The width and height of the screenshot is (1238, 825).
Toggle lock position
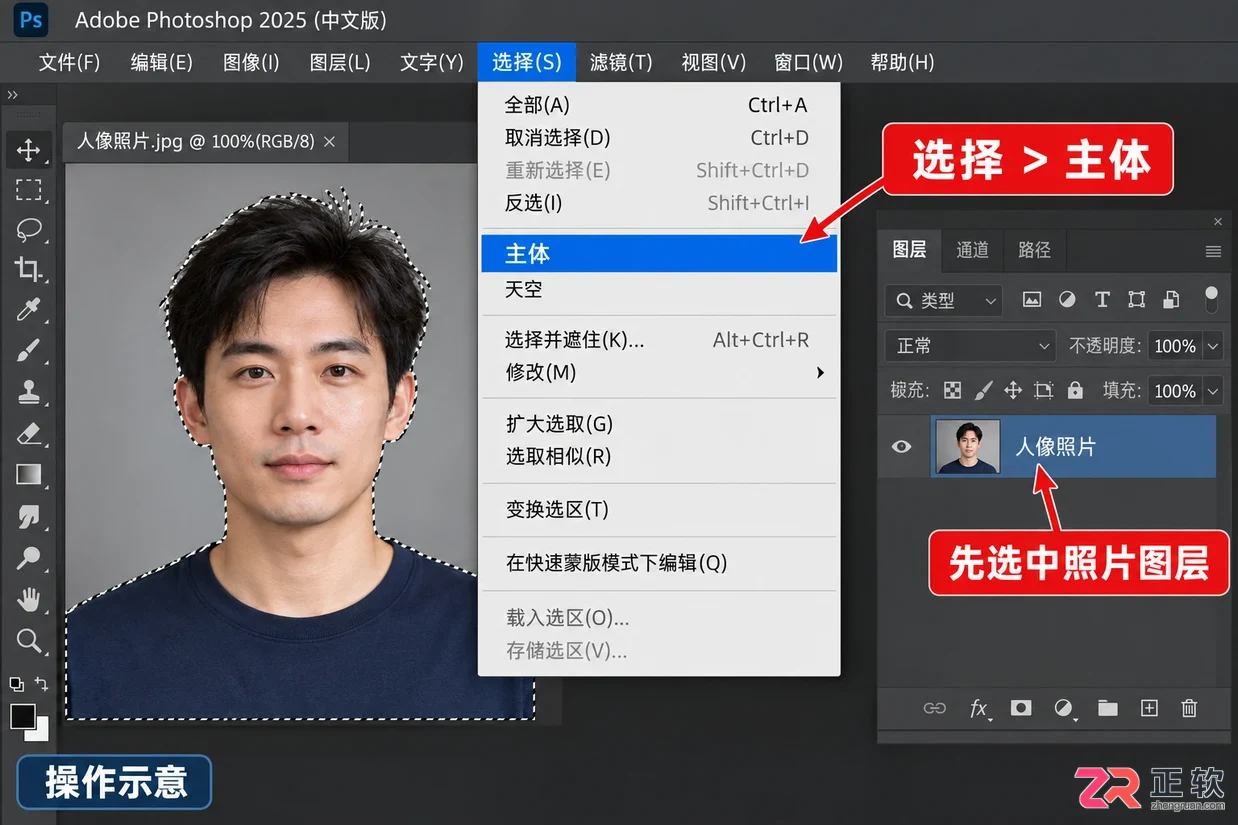coord(1013,390)
